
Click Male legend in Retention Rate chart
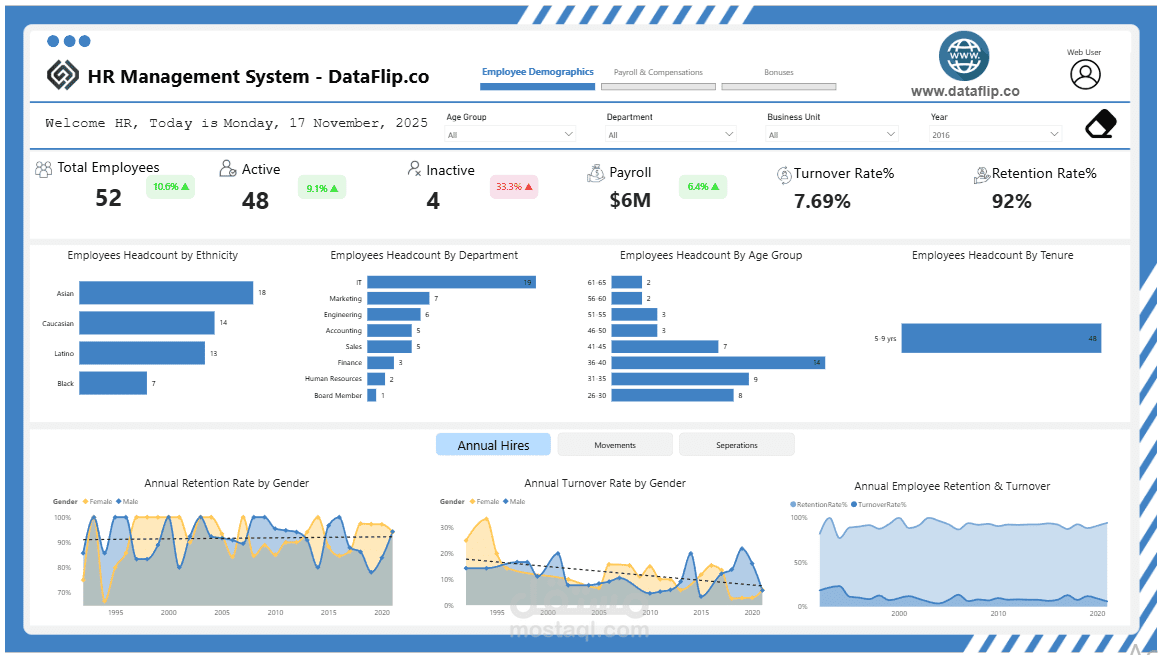click(127, 501)
